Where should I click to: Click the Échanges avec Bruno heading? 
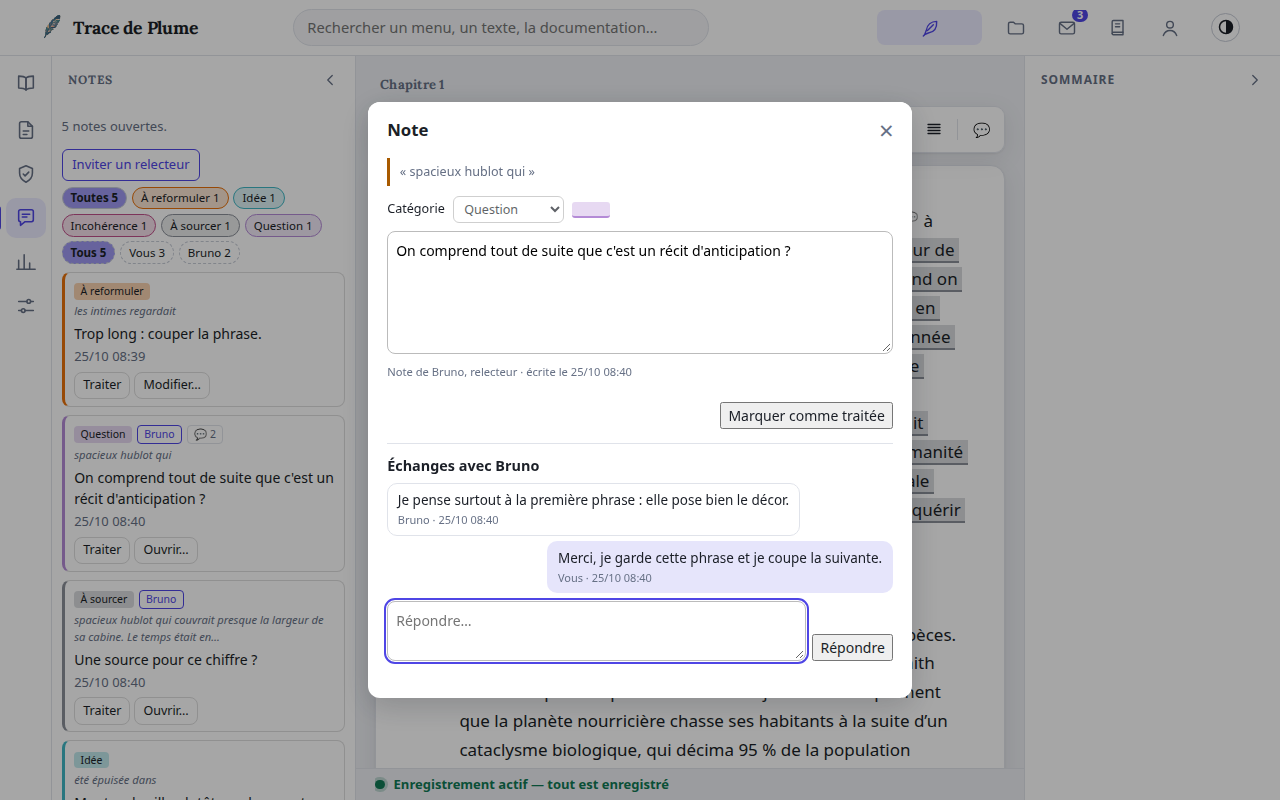coord(463,466)
